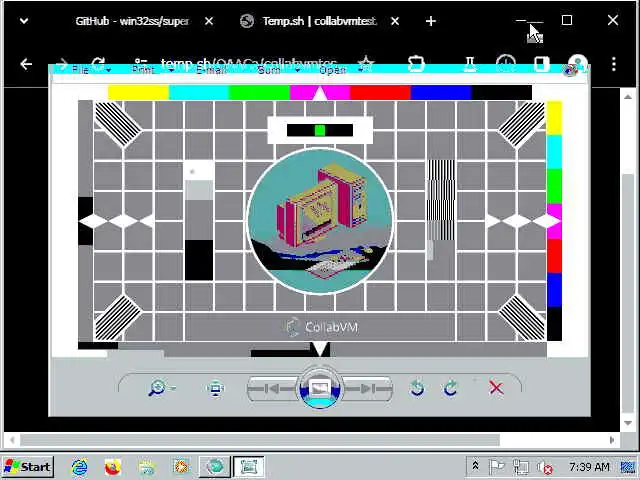Expand the Print dropdown in Photo Viewer
The height and width of the screenshot is (480, 640).
153,70
